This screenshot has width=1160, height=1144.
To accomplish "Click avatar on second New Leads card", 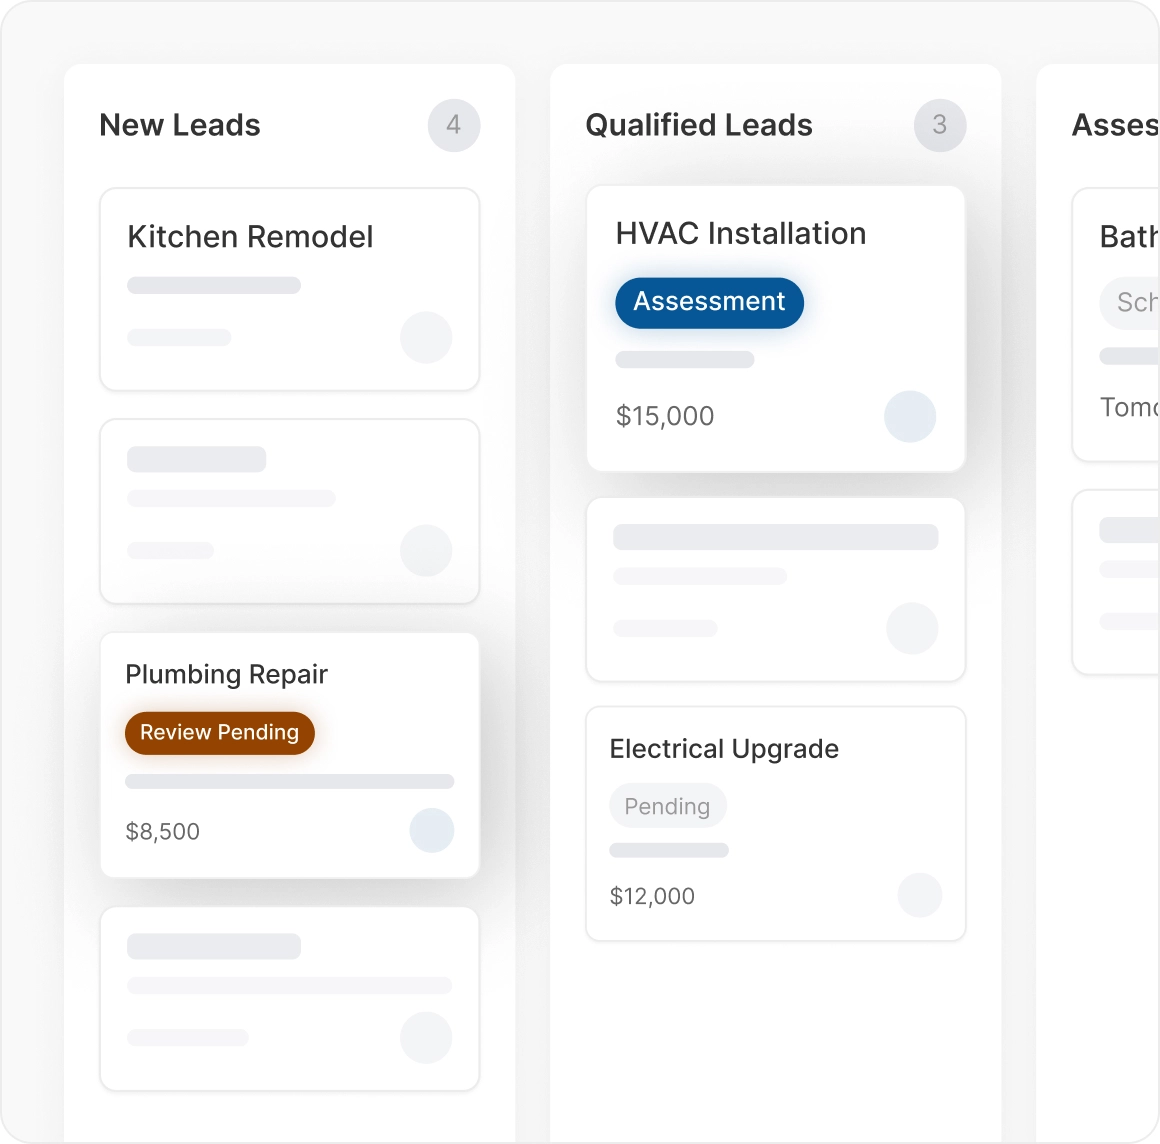I will point(426,550).
